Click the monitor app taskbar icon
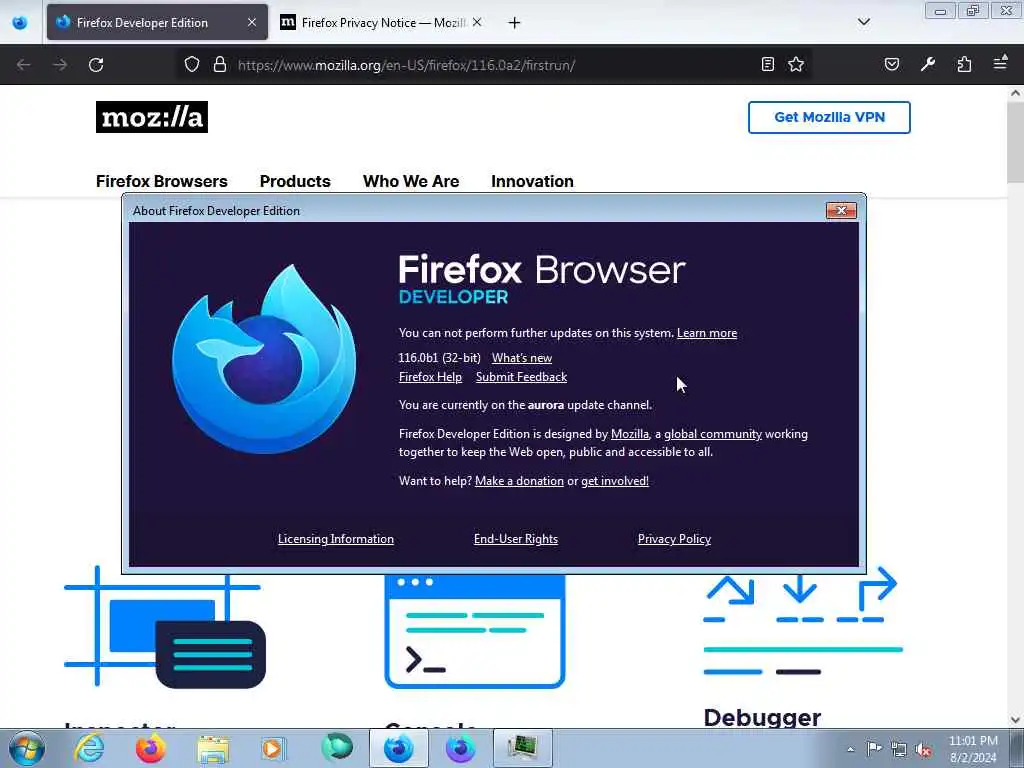This screenshot has width=1024, height=768. click(522, 748)
